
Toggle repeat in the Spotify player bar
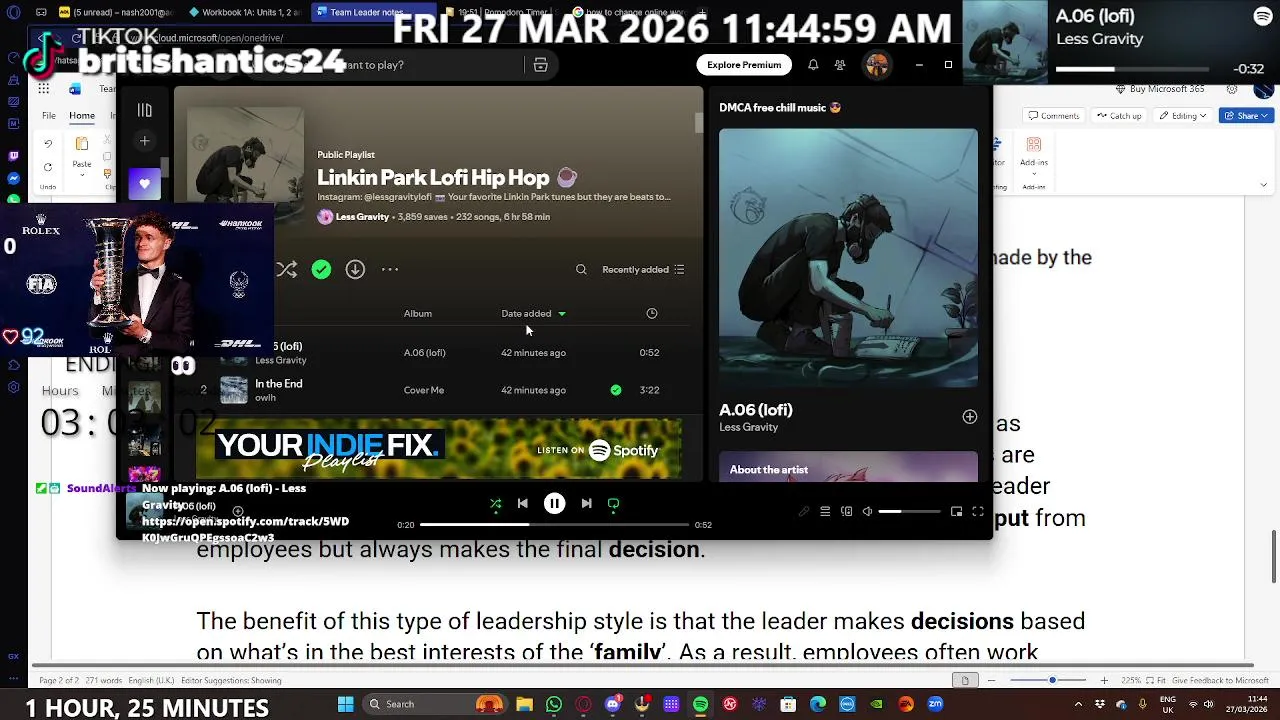(x=613, y=504)
